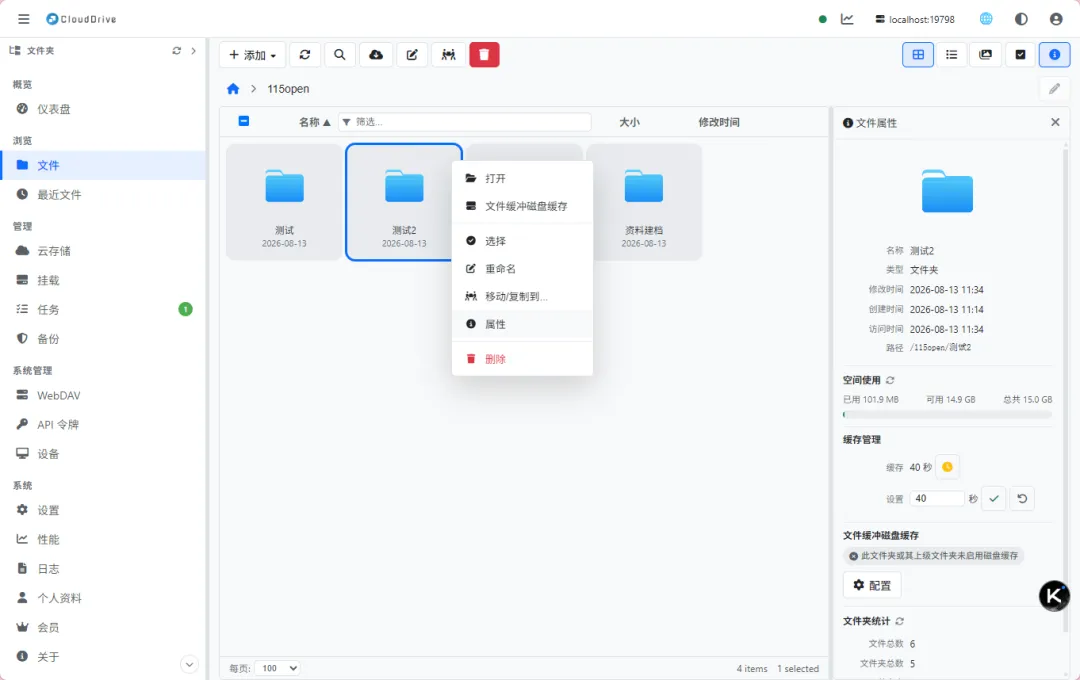Refresh 空间使用 statistics
The height and width of the screenshot is (680, 1080).
pos(891,380)
